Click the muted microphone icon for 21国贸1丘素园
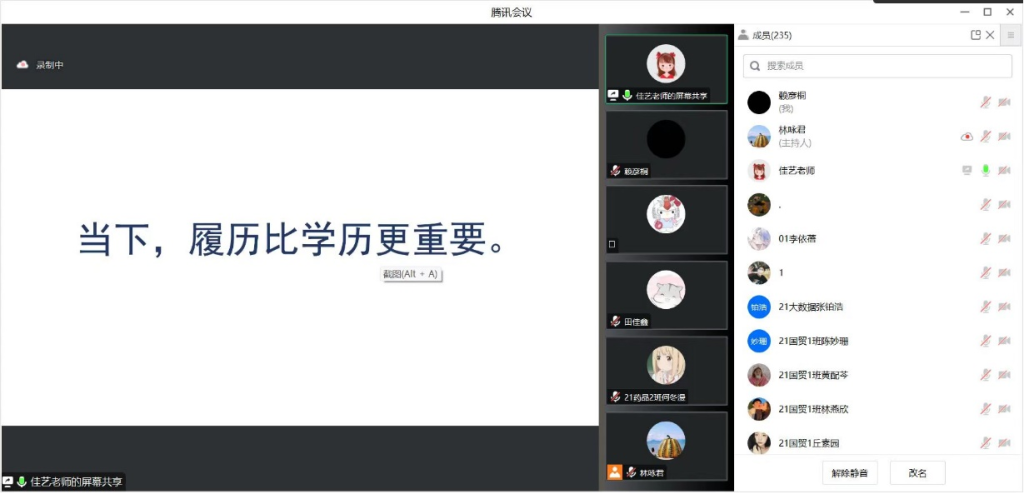Viewport: 1024px width, 494px height. 985,443
